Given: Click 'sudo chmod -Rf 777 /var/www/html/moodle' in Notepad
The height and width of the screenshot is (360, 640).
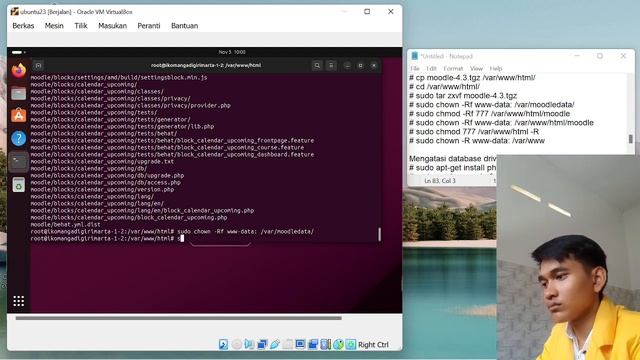Looking at the screenshot, I should tap(489, 113).
